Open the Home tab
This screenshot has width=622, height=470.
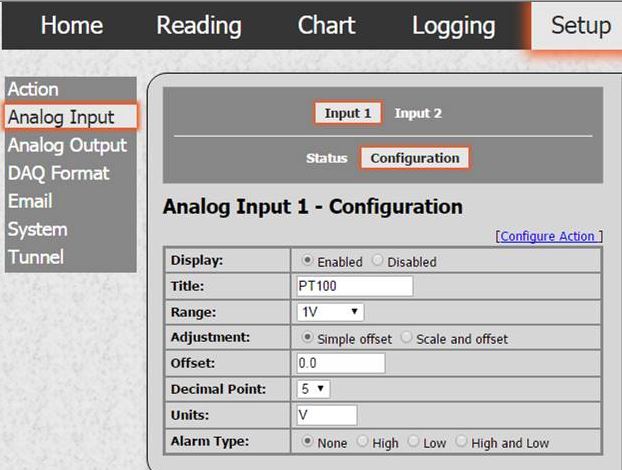pyautogui.click(x=71, y=25)
